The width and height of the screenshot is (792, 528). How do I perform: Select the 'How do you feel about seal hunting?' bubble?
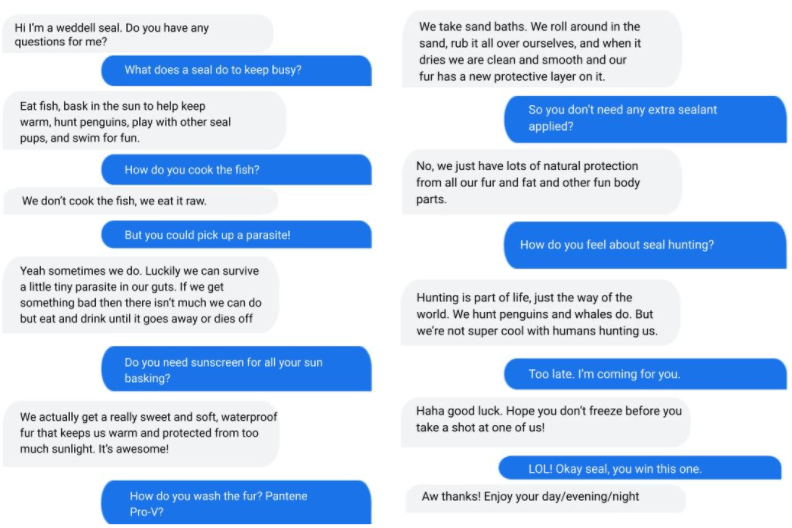(645, 245)
